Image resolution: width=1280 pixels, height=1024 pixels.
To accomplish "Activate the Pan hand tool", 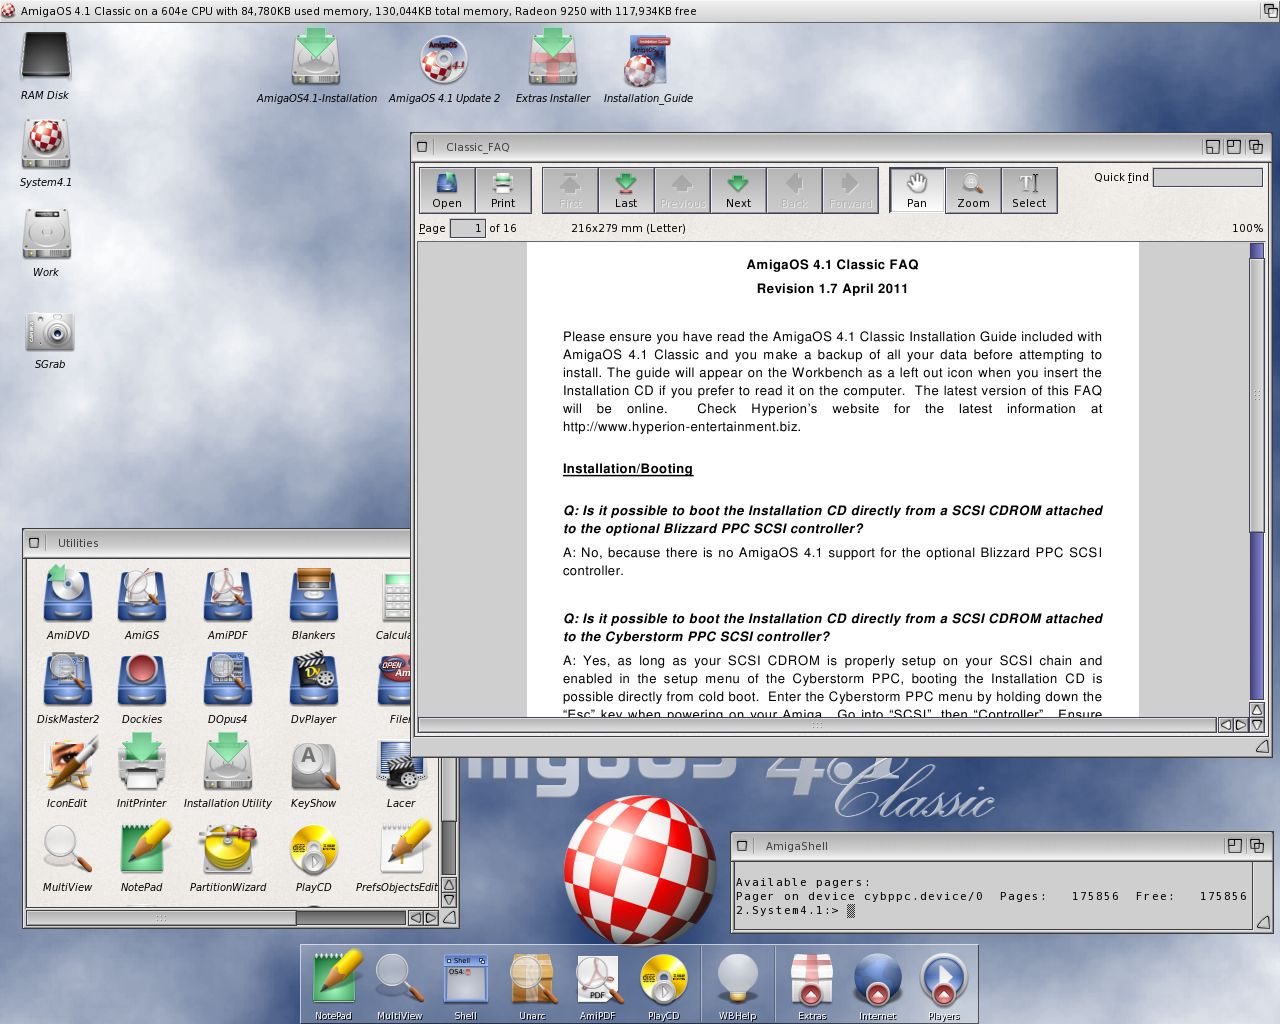I will [x=917, y=189].
